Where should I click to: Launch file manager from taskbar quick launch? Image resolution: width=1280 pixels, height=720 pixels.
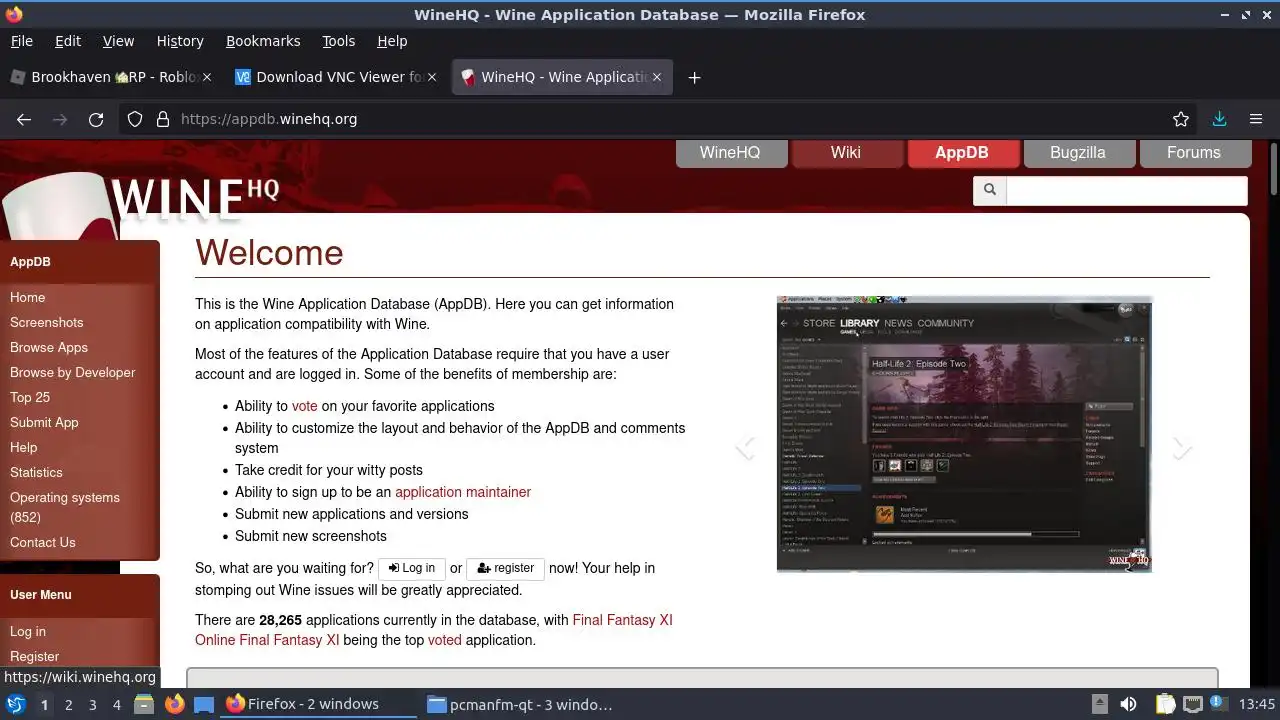(x=144, y=704)
